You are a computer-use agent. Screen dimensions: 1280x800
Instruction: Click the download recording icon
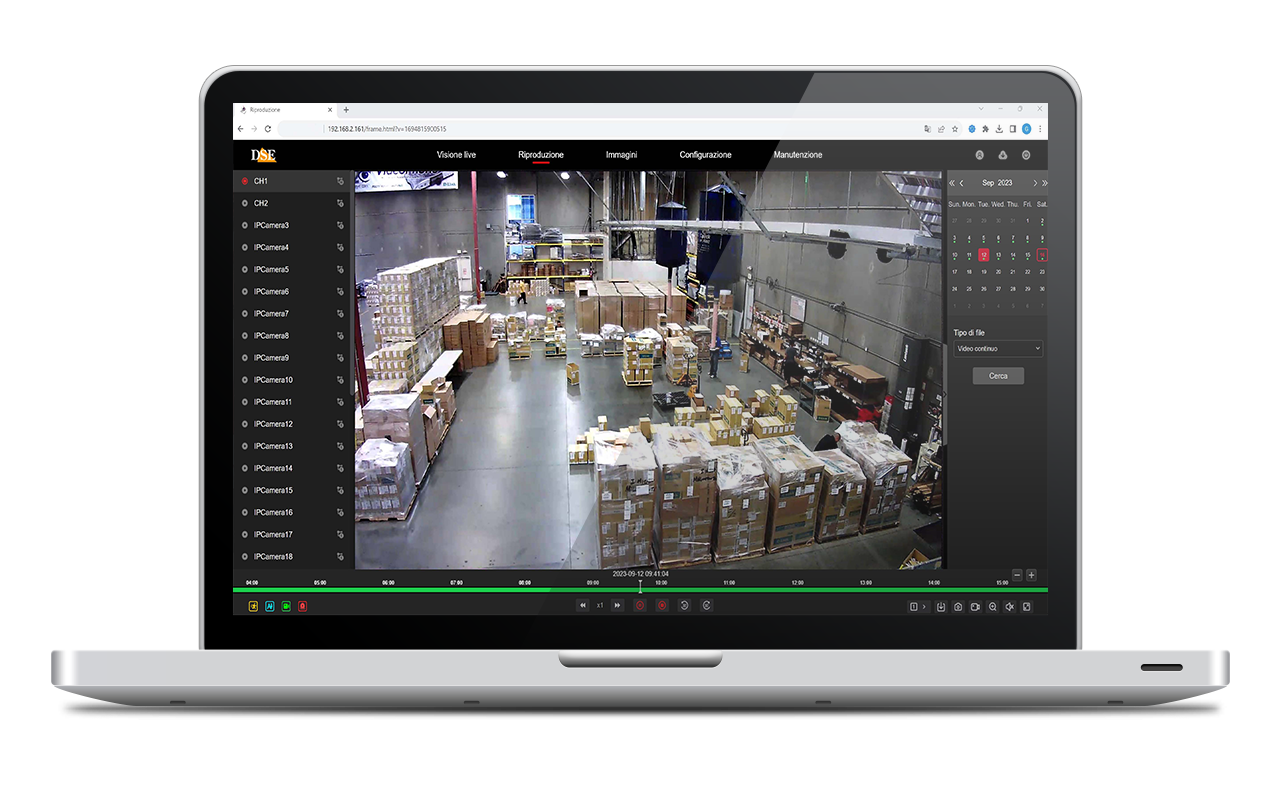coord(941,605)
